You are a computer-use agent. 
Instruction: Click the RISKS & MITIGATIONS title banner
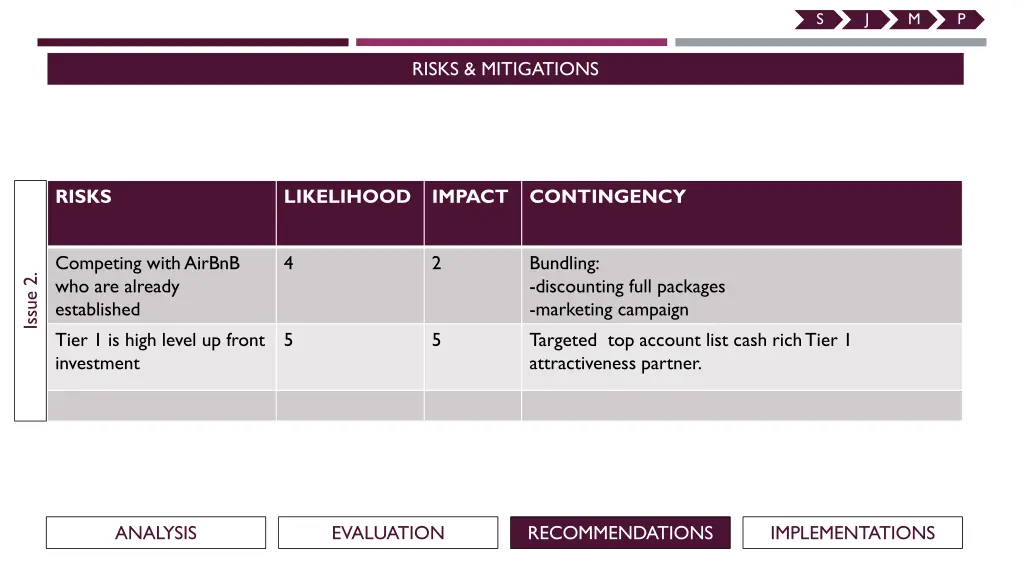point(505,69)
